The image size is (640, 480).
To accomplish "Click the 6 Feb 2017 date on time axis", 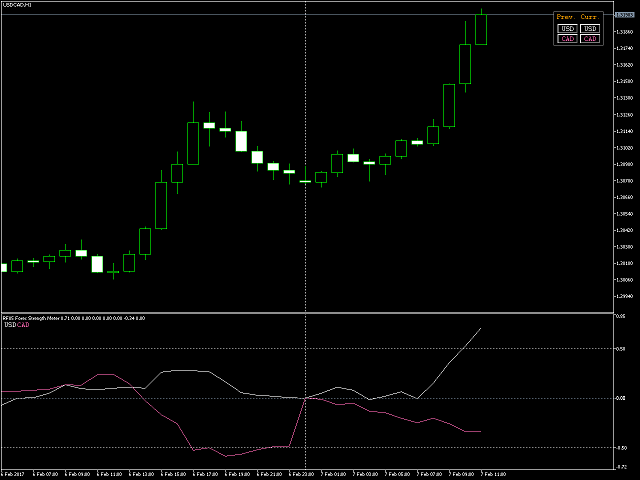I will 14,473.
